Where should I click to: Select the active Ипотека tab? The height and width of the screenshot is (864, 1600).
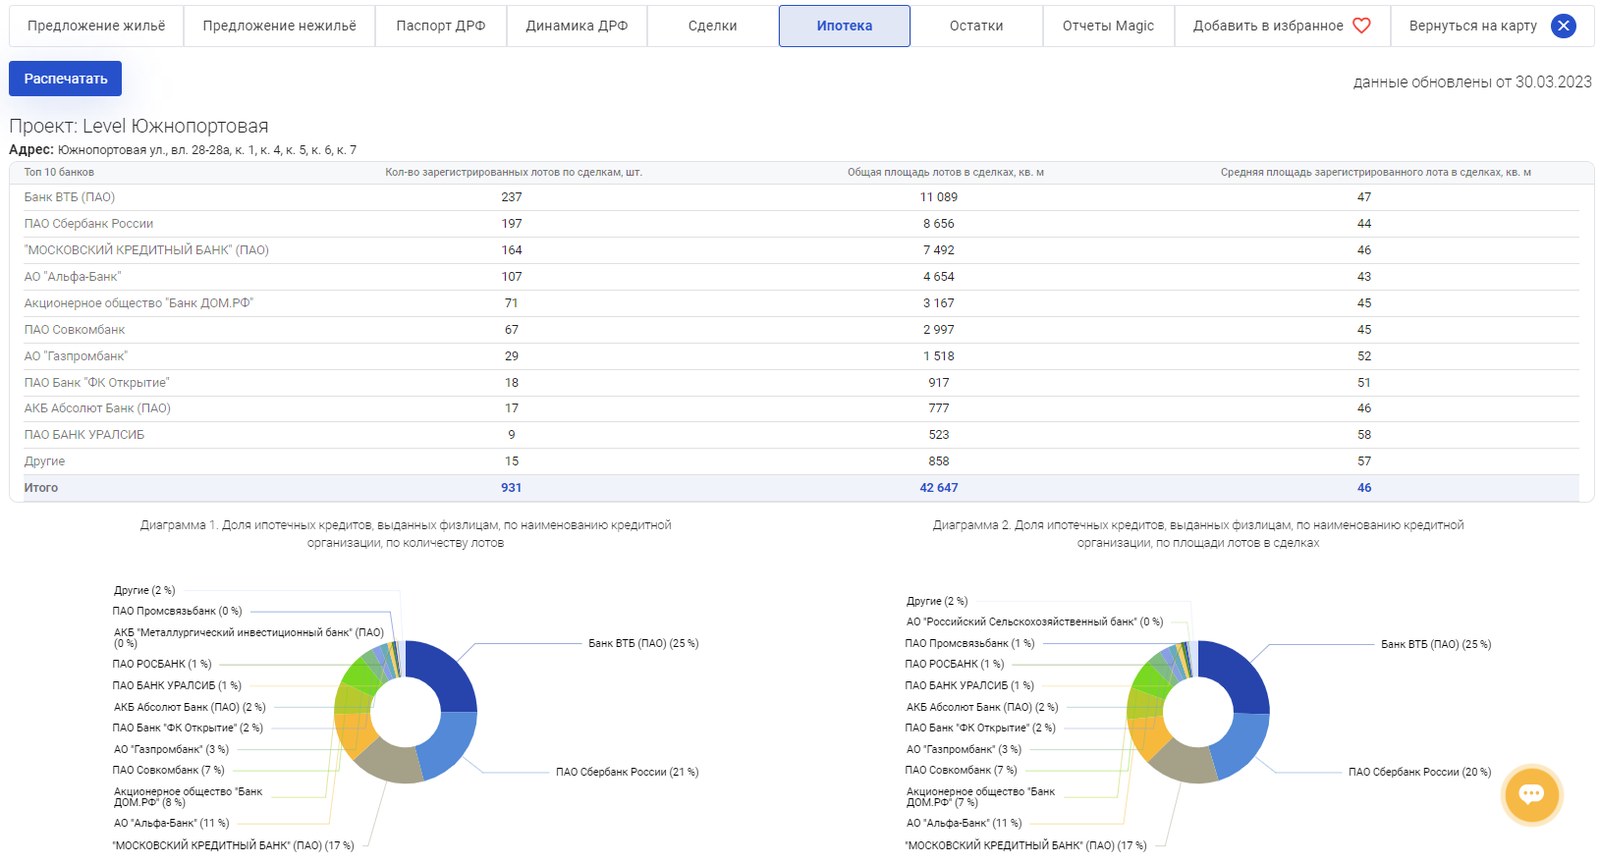pyautogui.click(x=844, y=26)
